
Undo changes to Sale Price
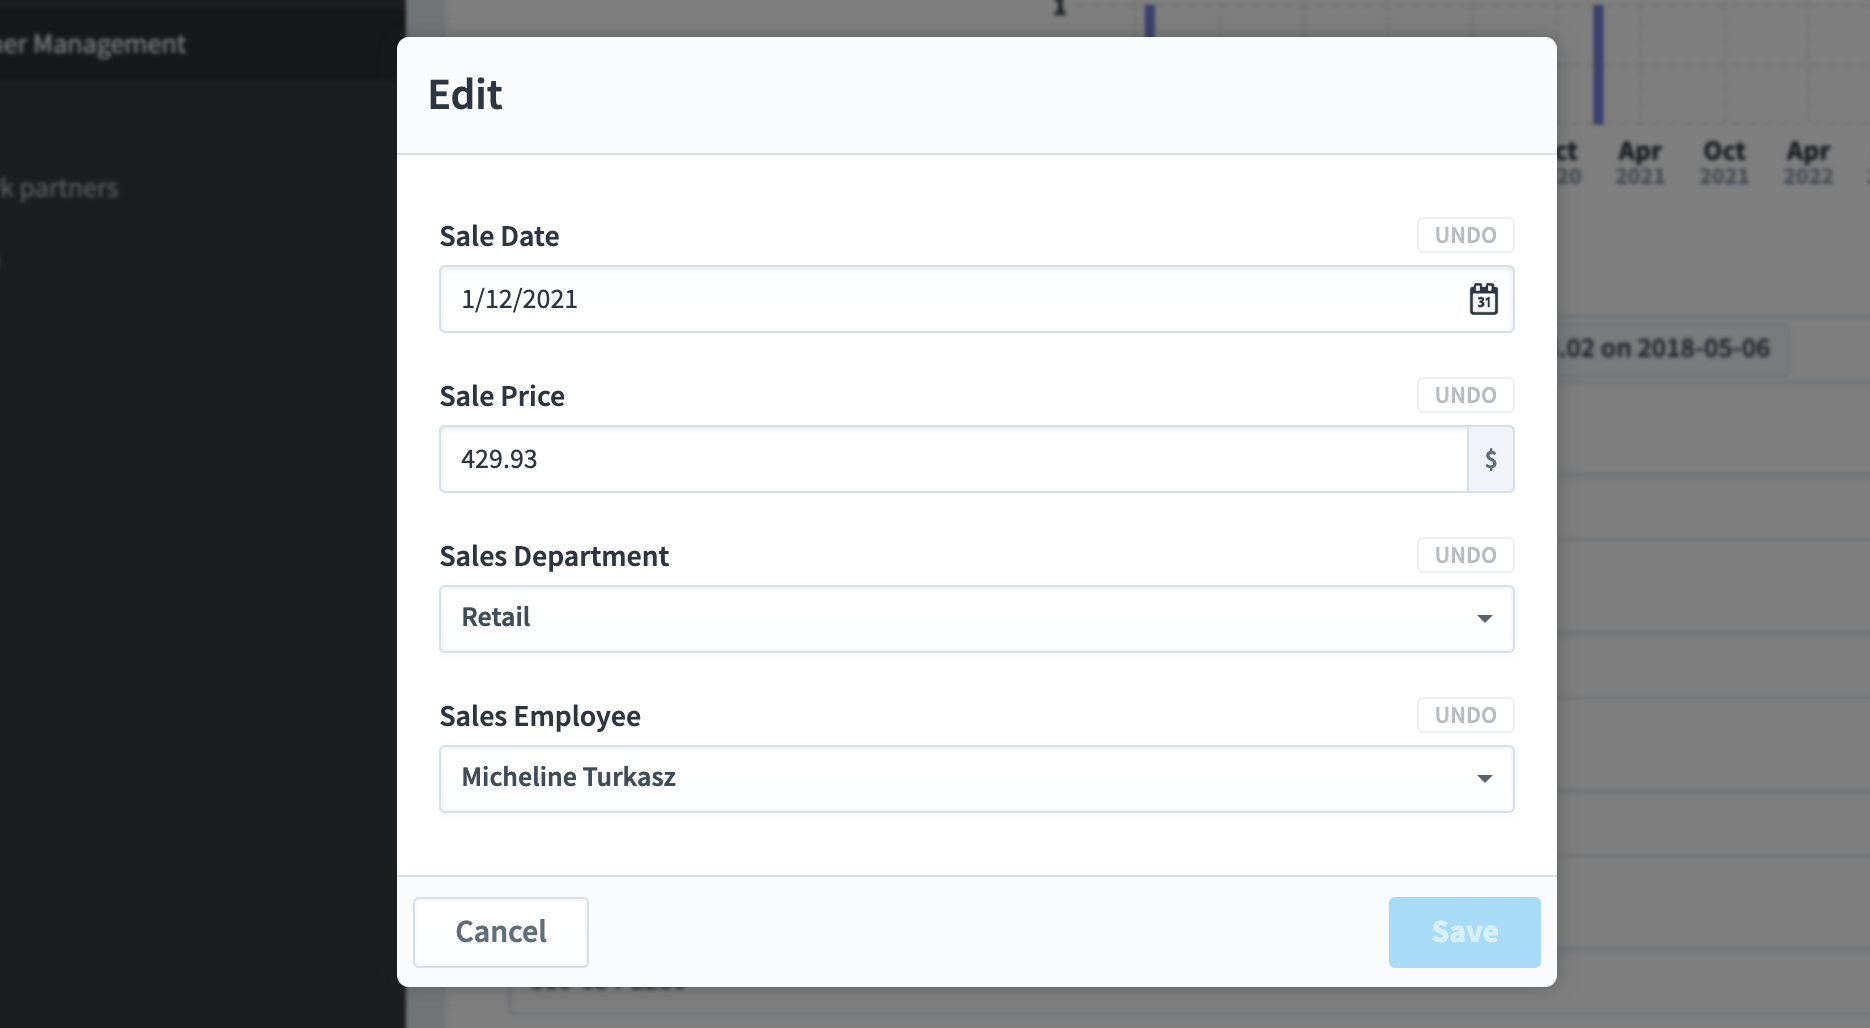(1465, 395)
